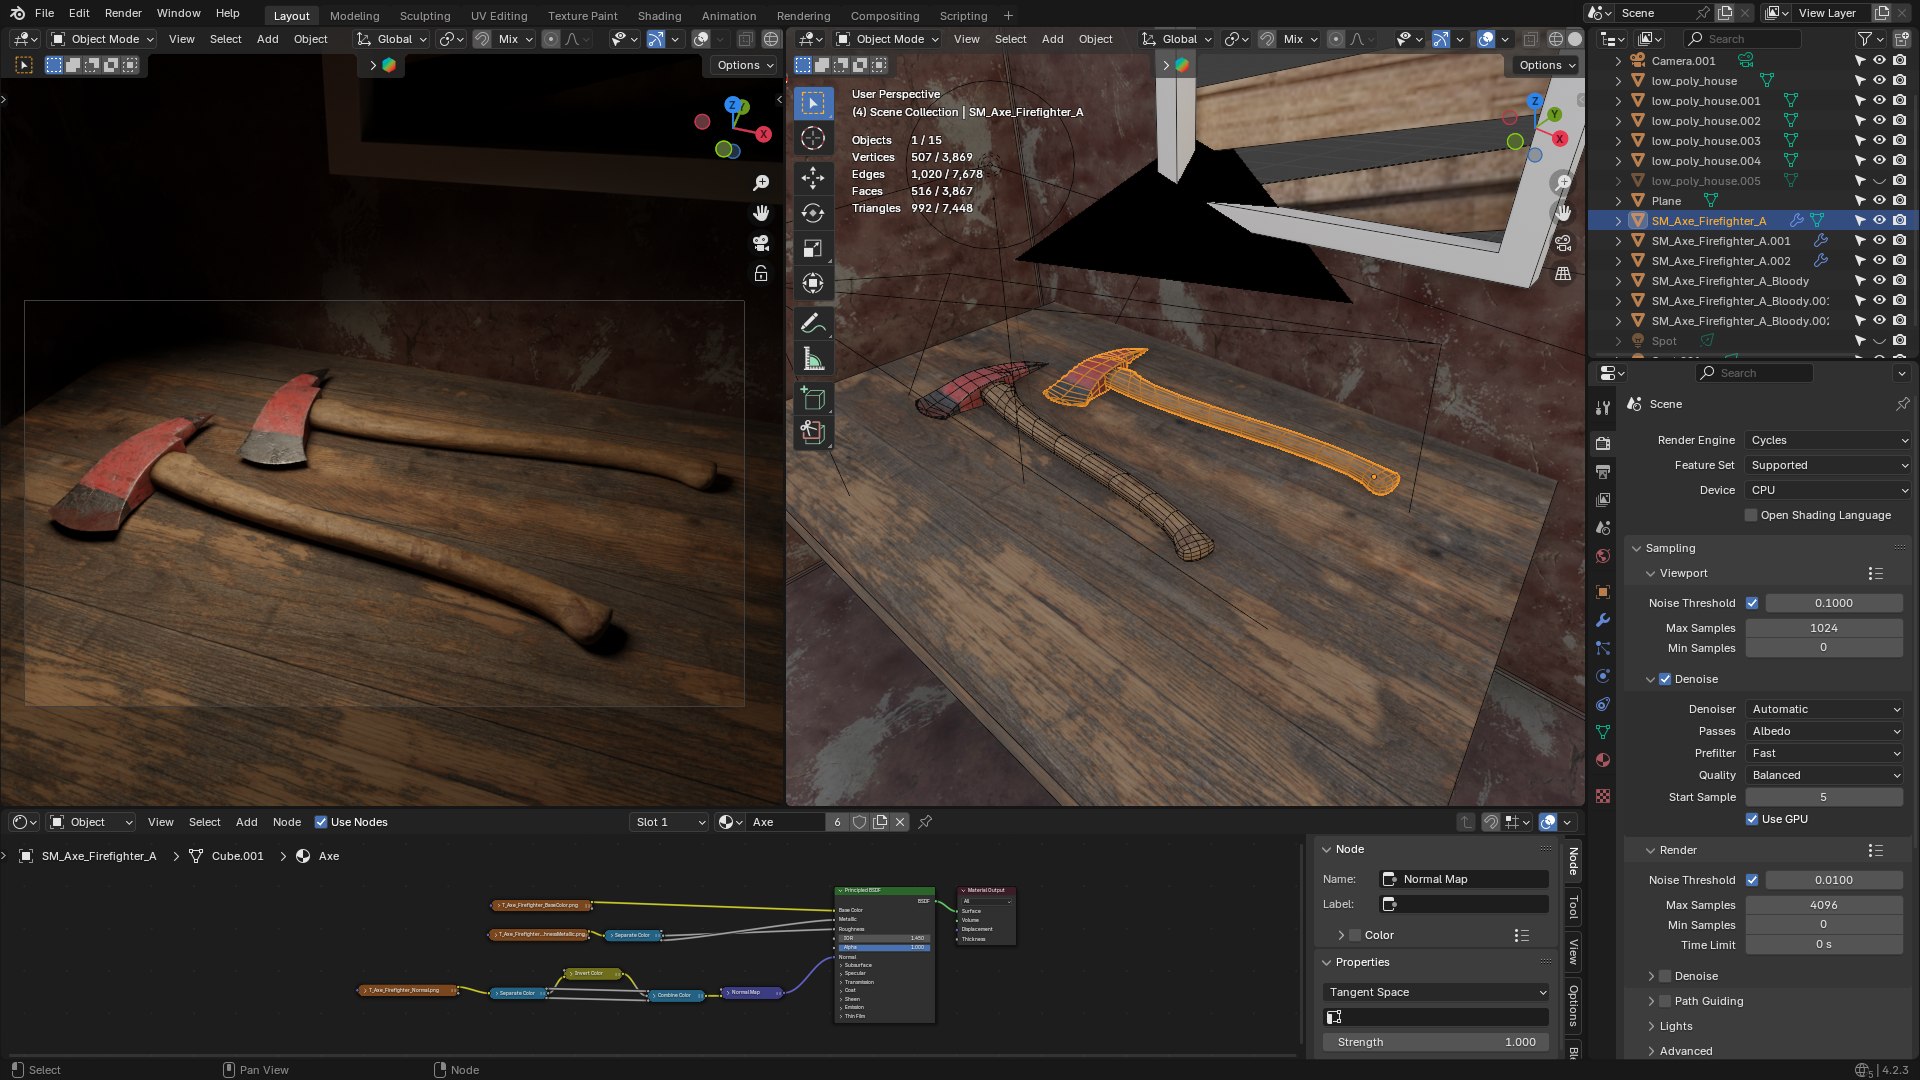The width and height of the screenshot is (1920, 1080).
Task: Open the Modifiers wrench properties tab
Action: [x=1603, y=620]
